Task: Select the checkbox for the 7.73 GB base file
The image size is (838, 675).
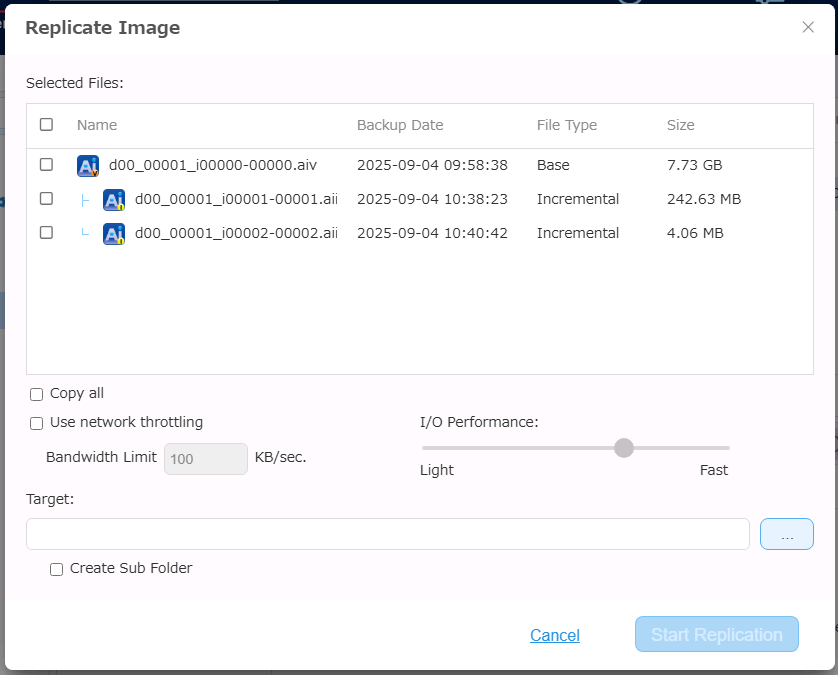Action: 46,165
